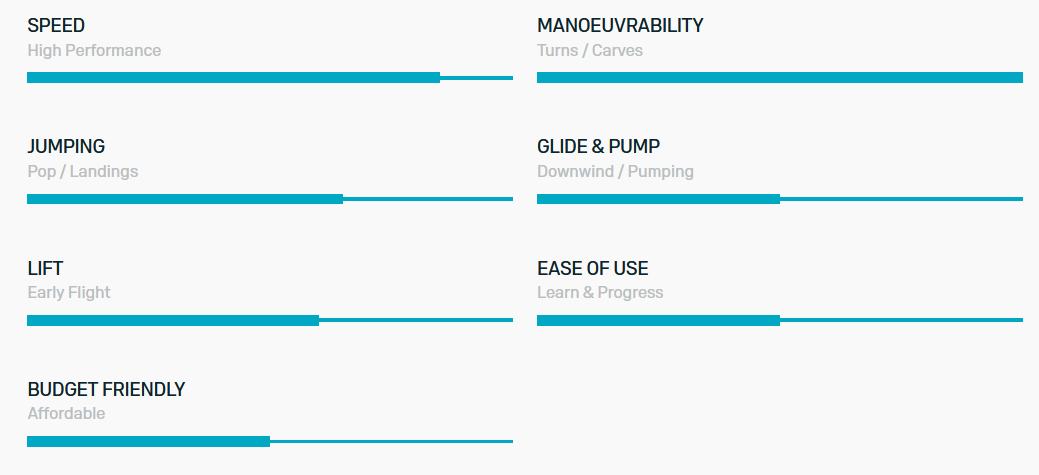Select the MANOEUVRABILITY heading
Image resolution: width=1039 pixels, height=475 pixels.
coord(620,26)
